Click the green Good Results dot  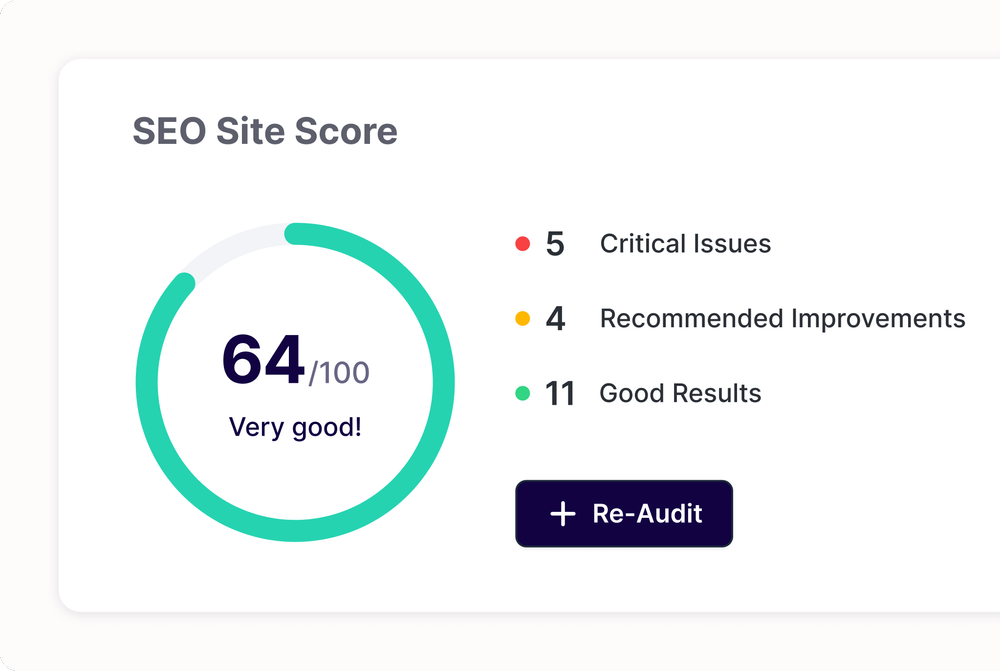(x=522, y=393)
